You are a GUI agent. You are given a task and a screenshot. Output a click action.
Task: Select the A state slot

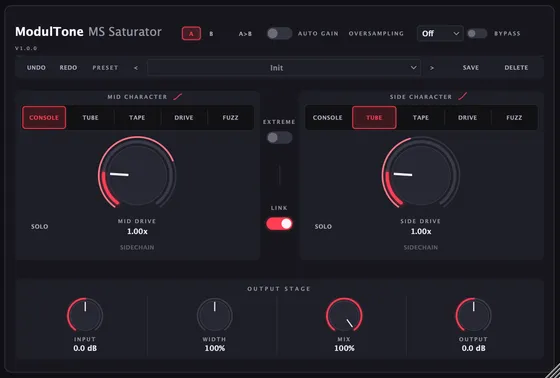[x=191, y=34]
